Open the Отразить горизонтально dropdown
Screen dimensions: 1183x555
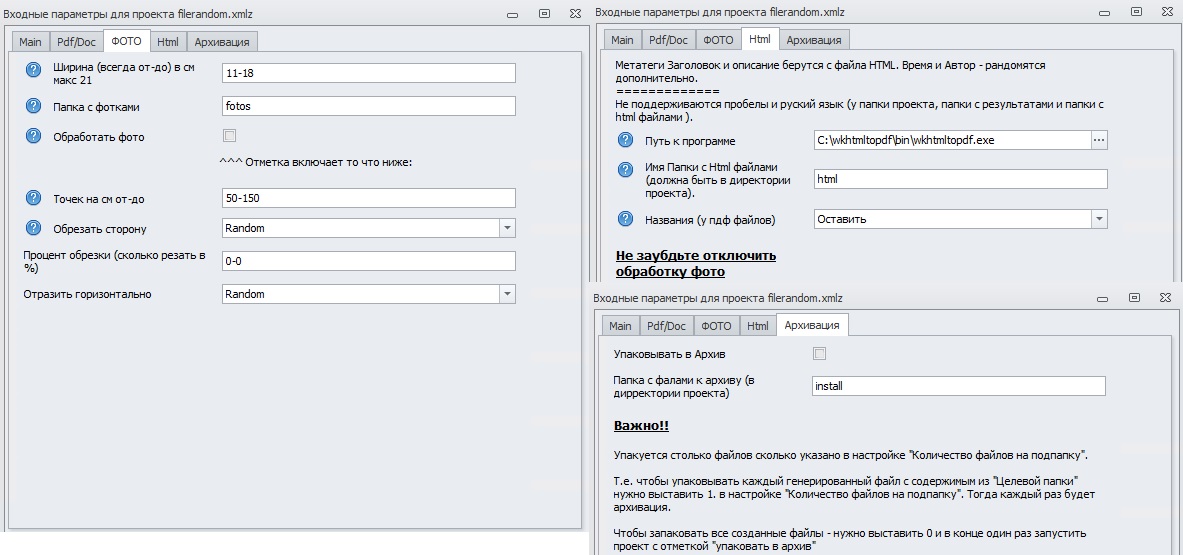507,294
